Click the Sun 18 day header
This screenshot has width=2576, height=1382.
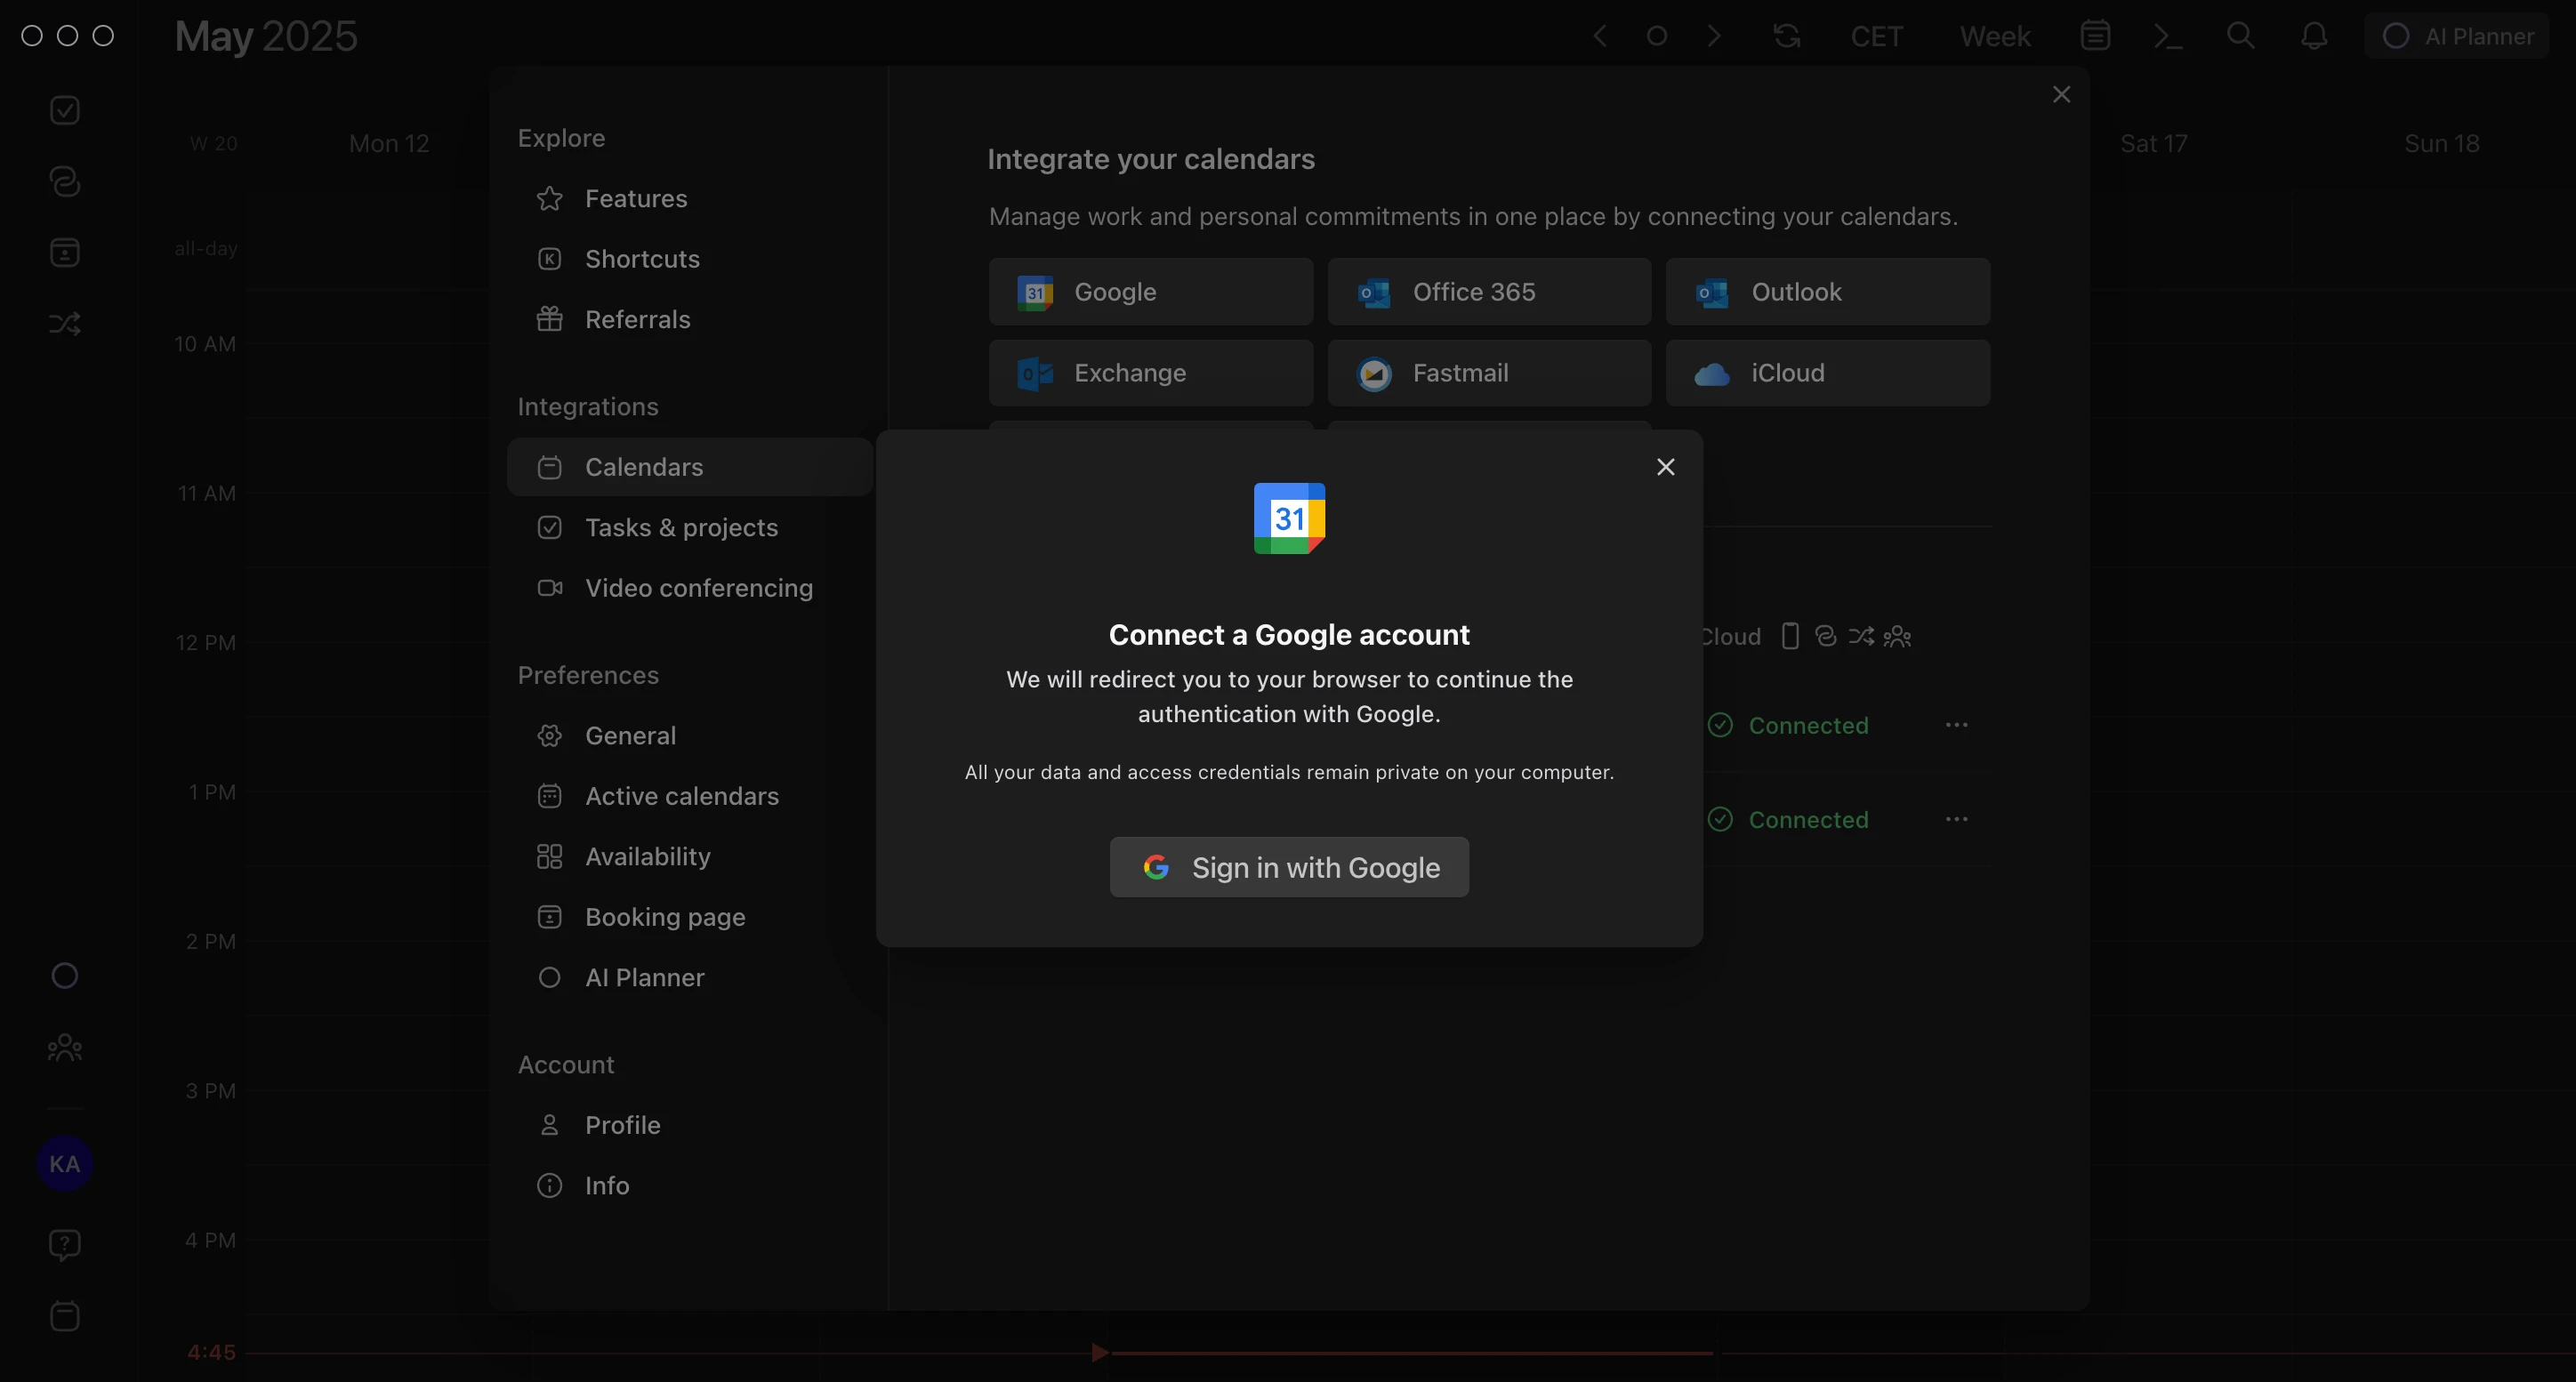tap(2442, 144)
